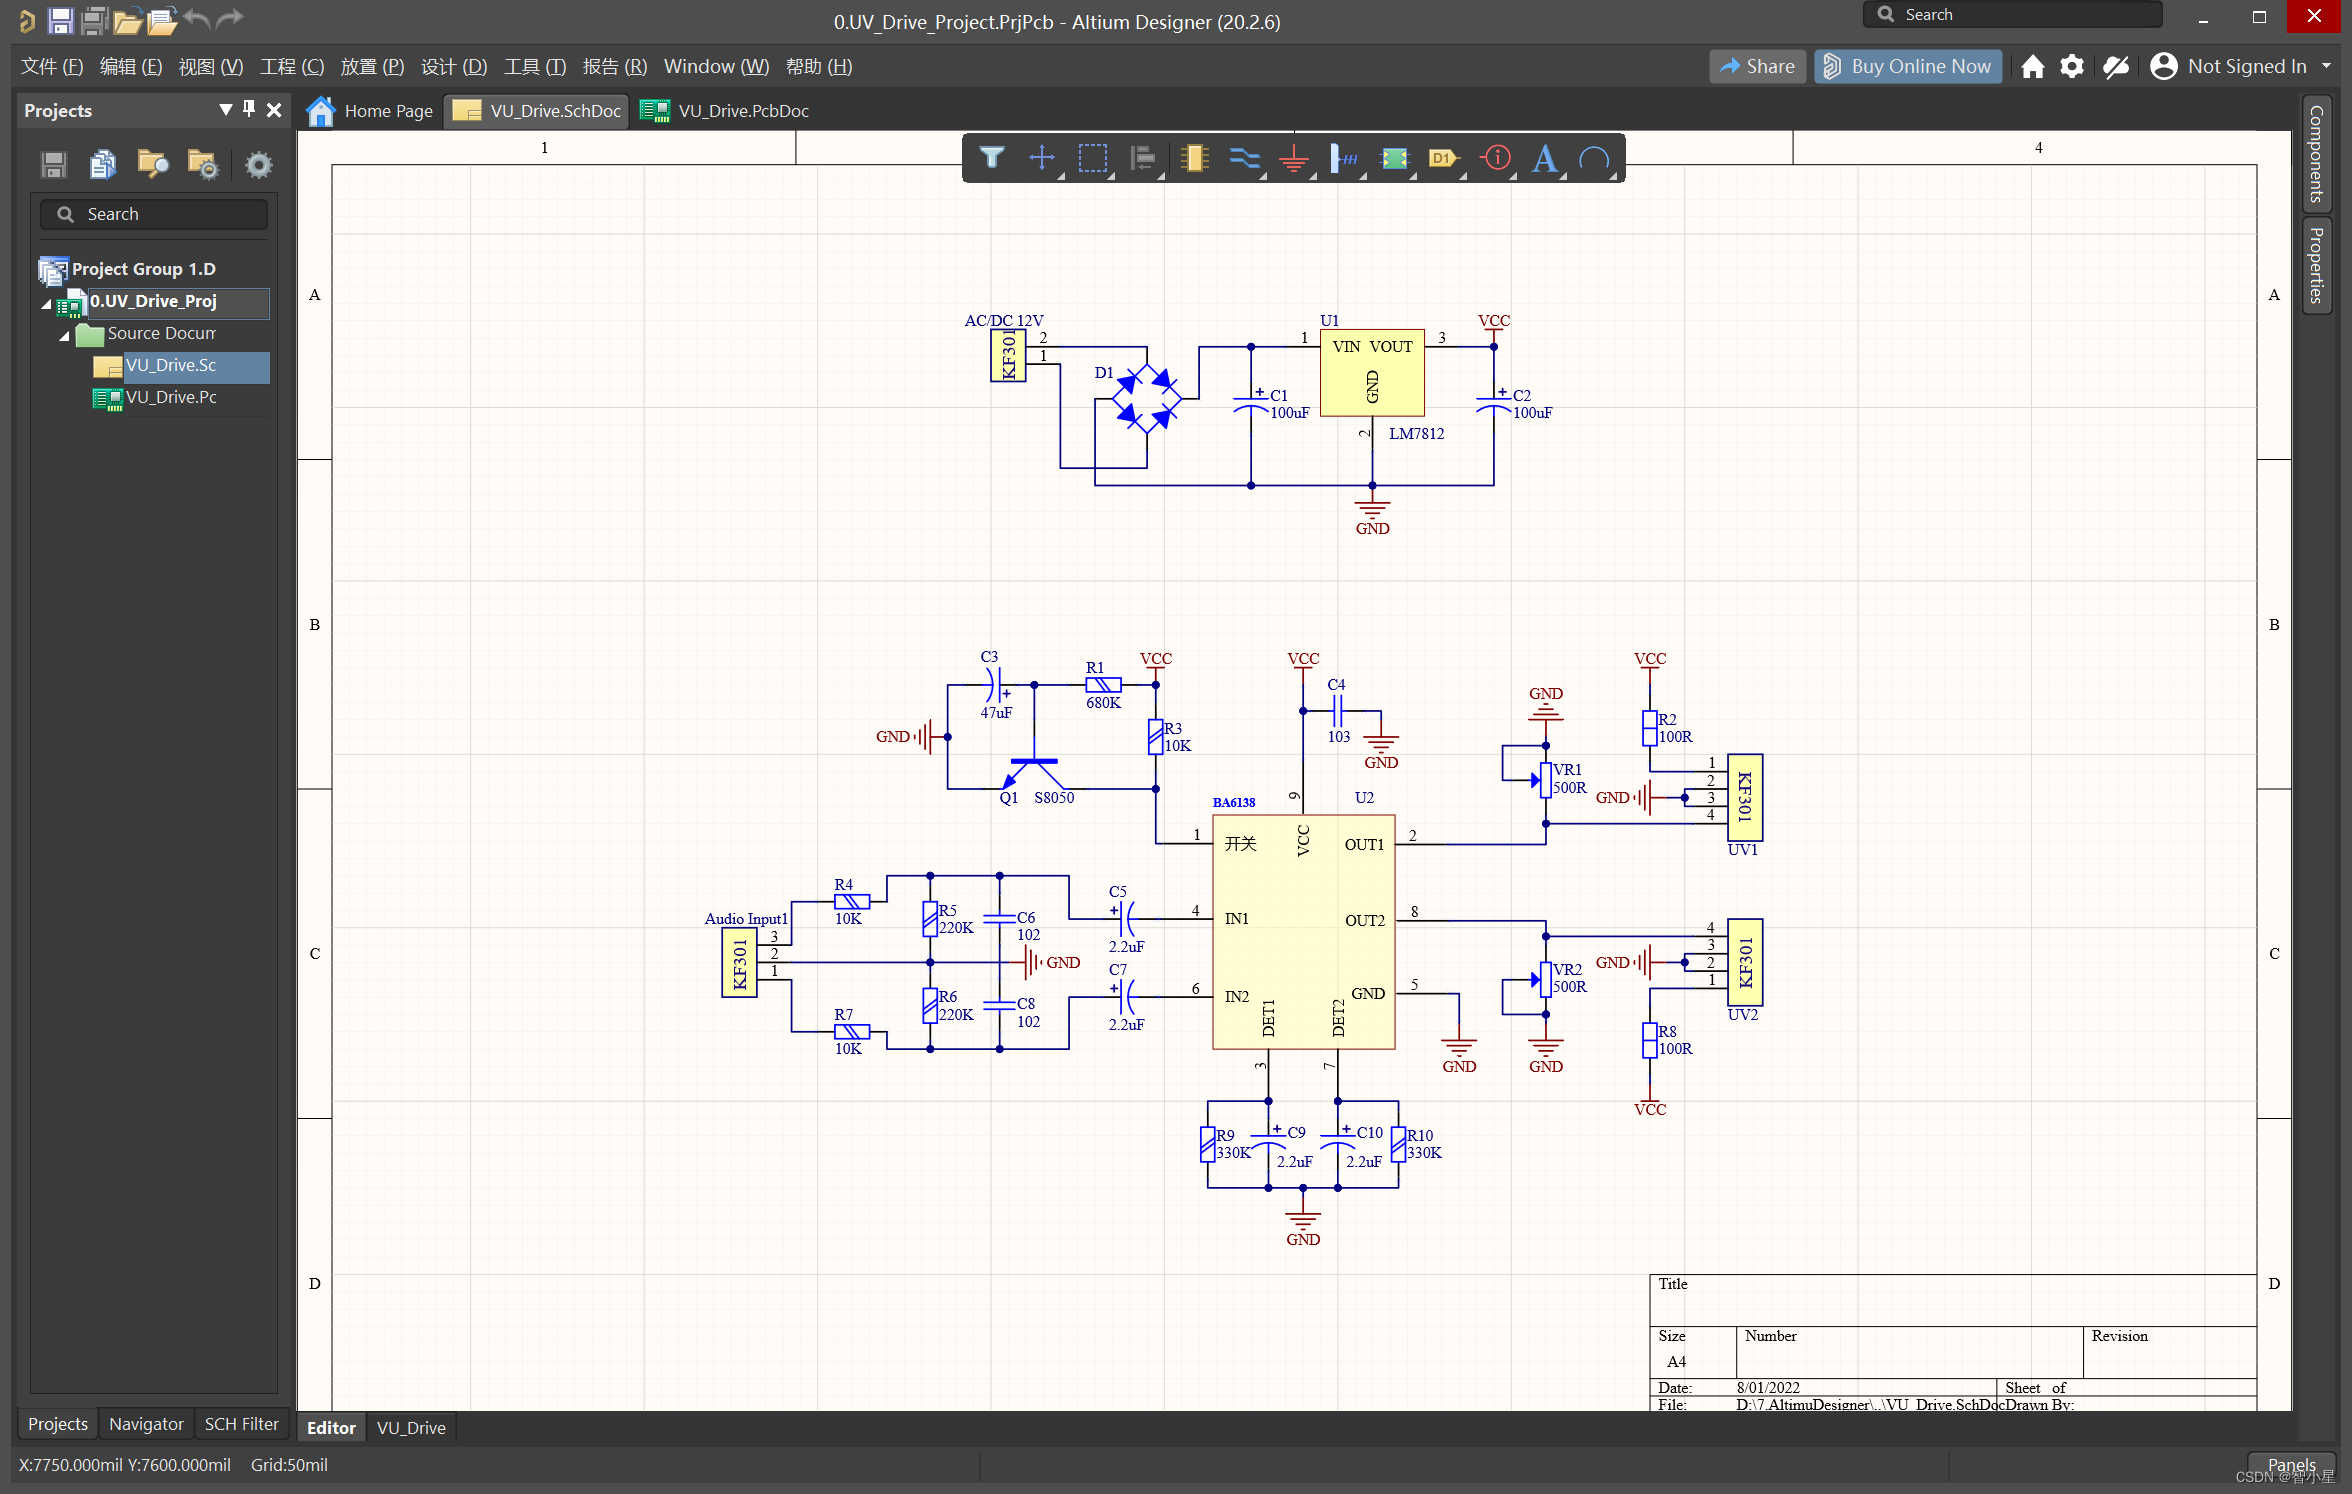Click the Panels button in status bar
Screen dimensions: 2352x1494
(2290, 1464)
